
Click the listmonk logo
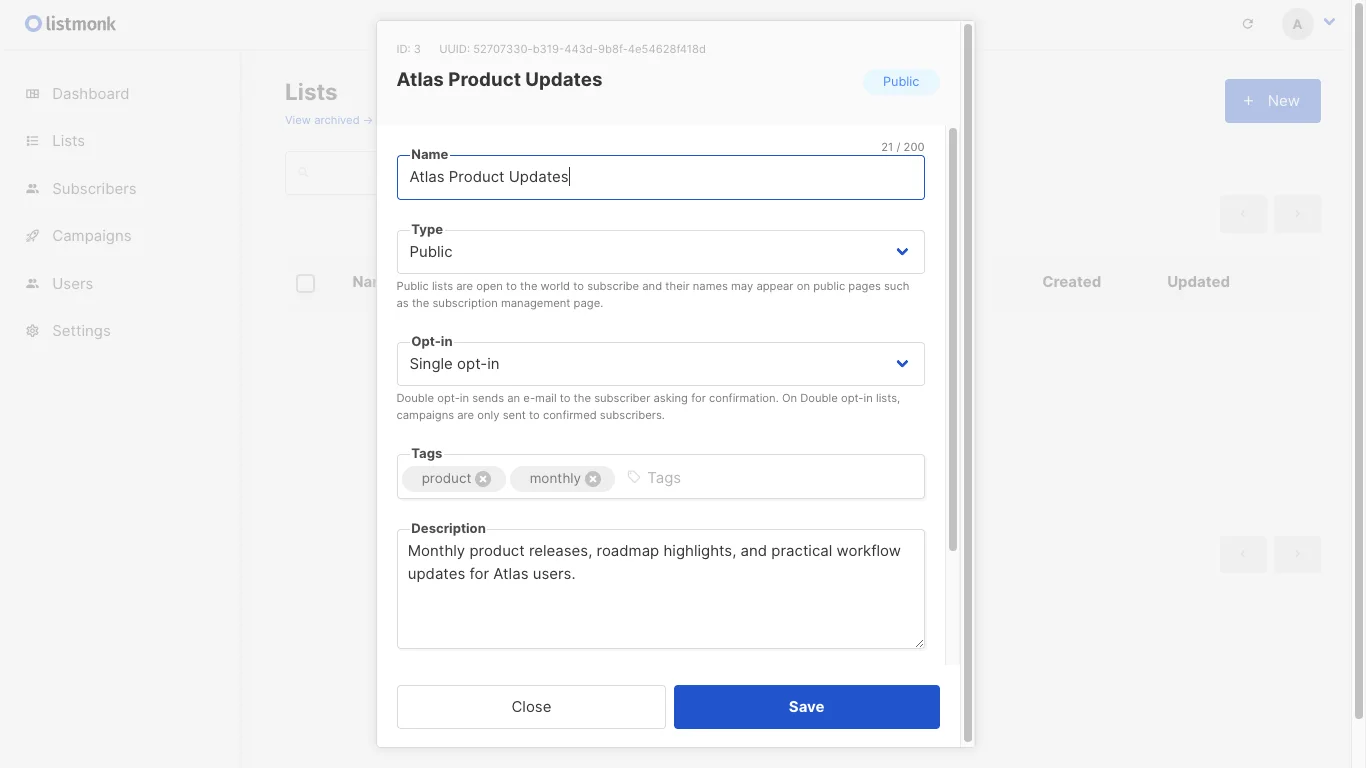point(70,23)
